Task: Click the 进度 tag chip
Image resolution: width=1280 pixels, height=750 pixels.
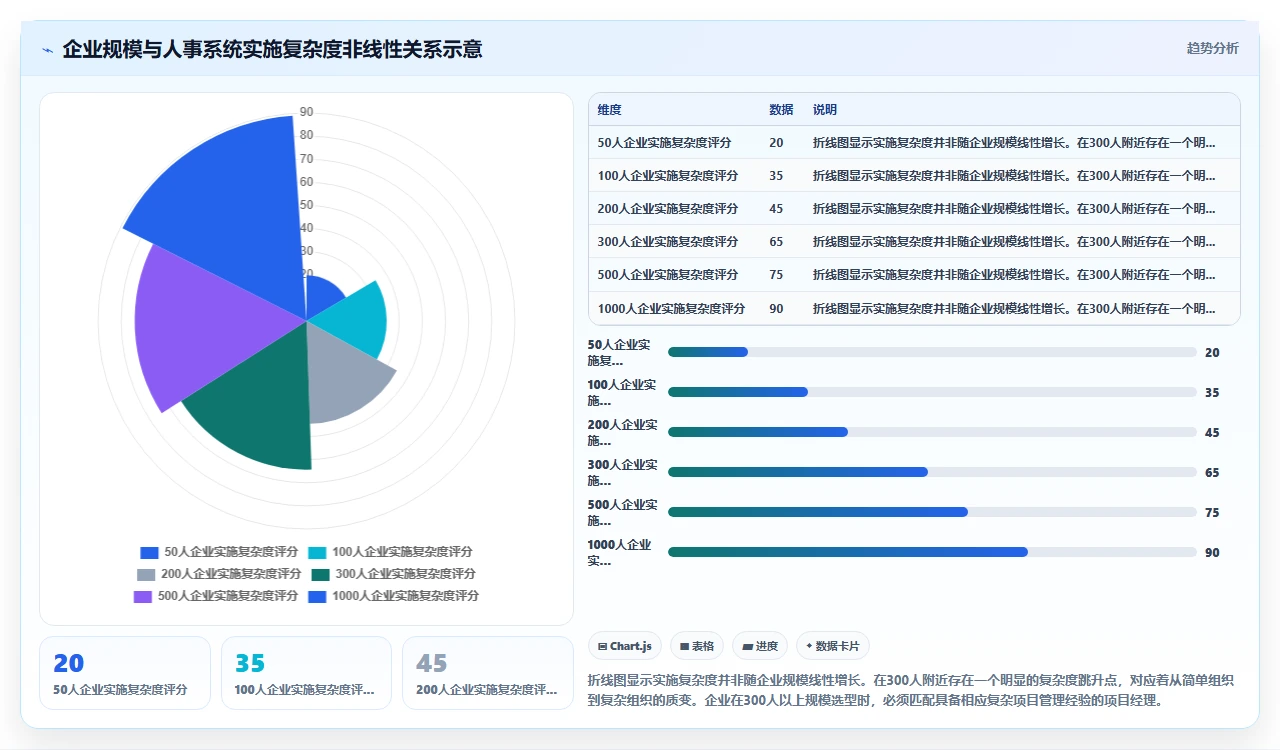Action: pos(760,646)
